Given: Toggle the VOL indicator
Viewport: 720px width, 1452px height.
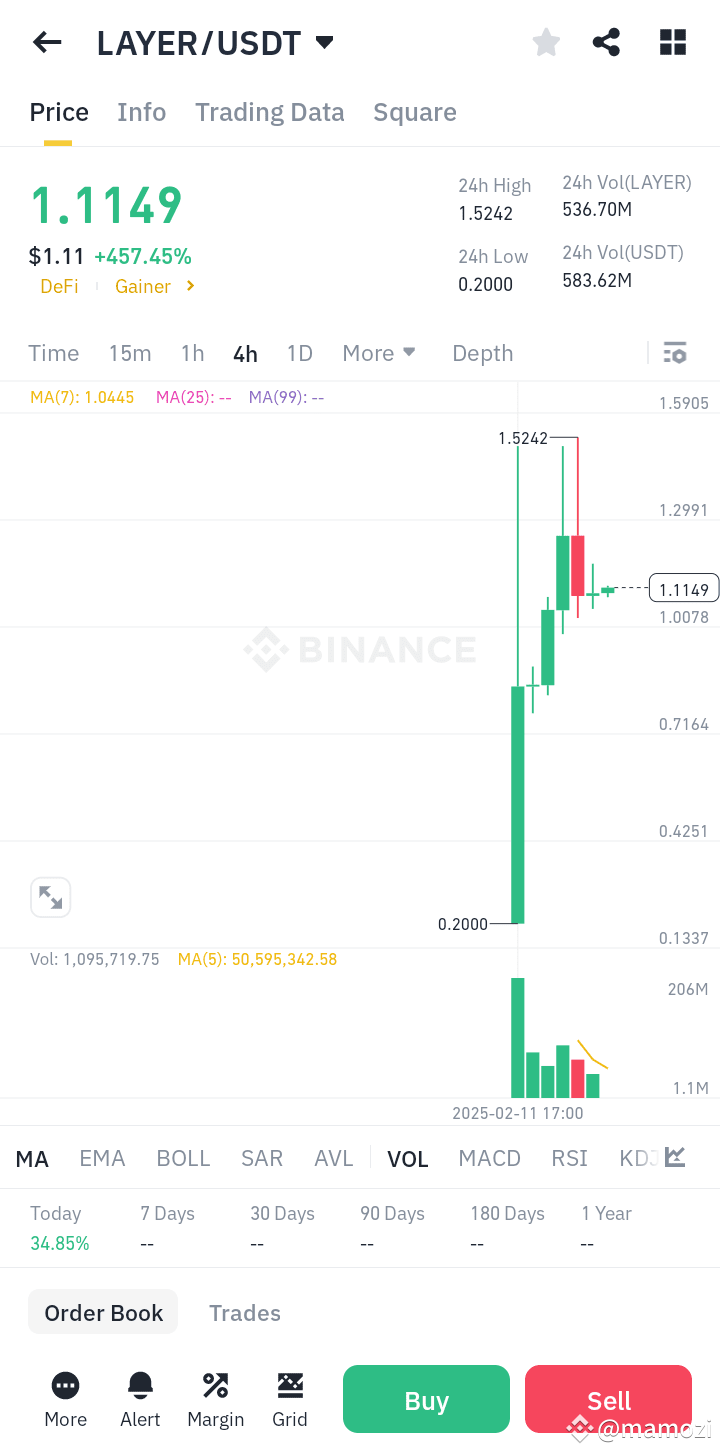Looking at the screenshot, I should tap(408, 1158).
